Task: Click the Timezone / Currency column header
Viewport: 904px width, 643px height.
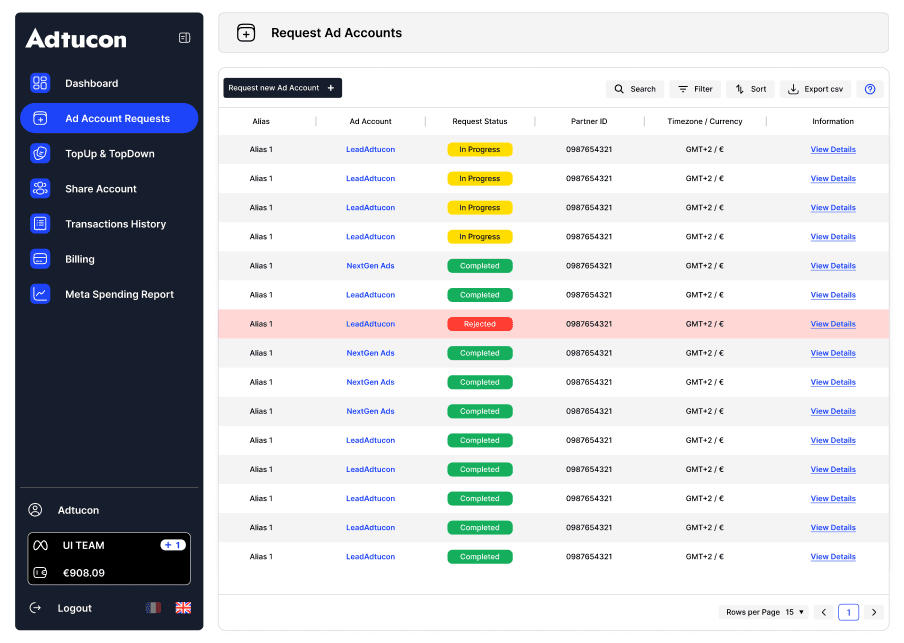Action: pos(705,121)
